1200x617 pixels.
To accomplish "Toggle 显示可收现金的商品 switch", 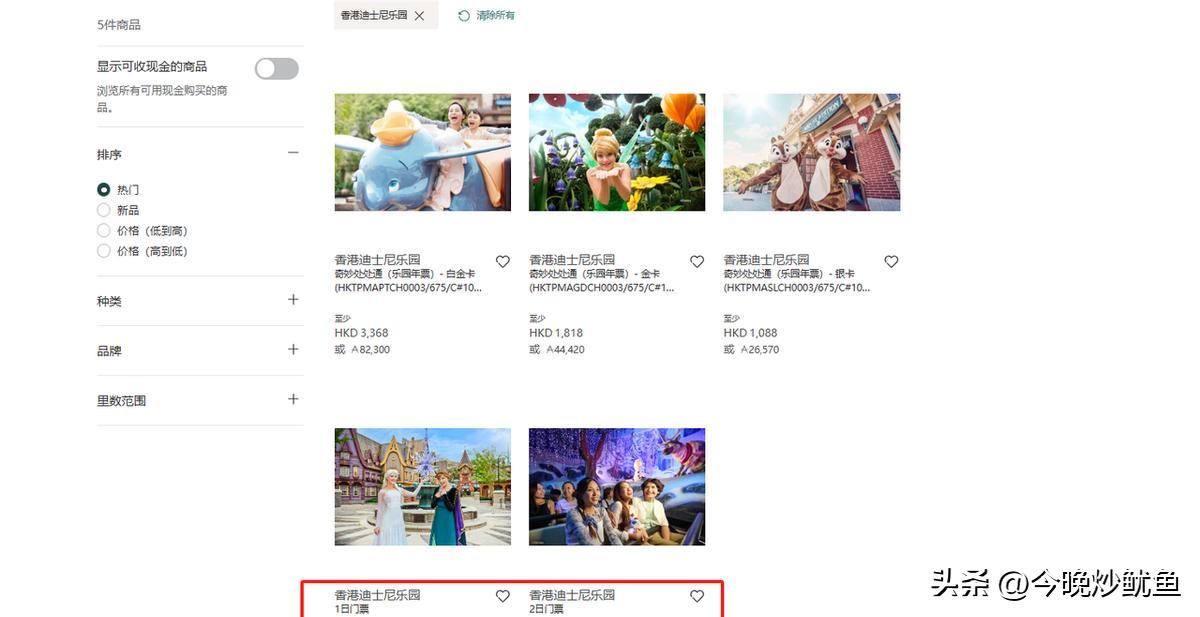I will pos(276,68).
